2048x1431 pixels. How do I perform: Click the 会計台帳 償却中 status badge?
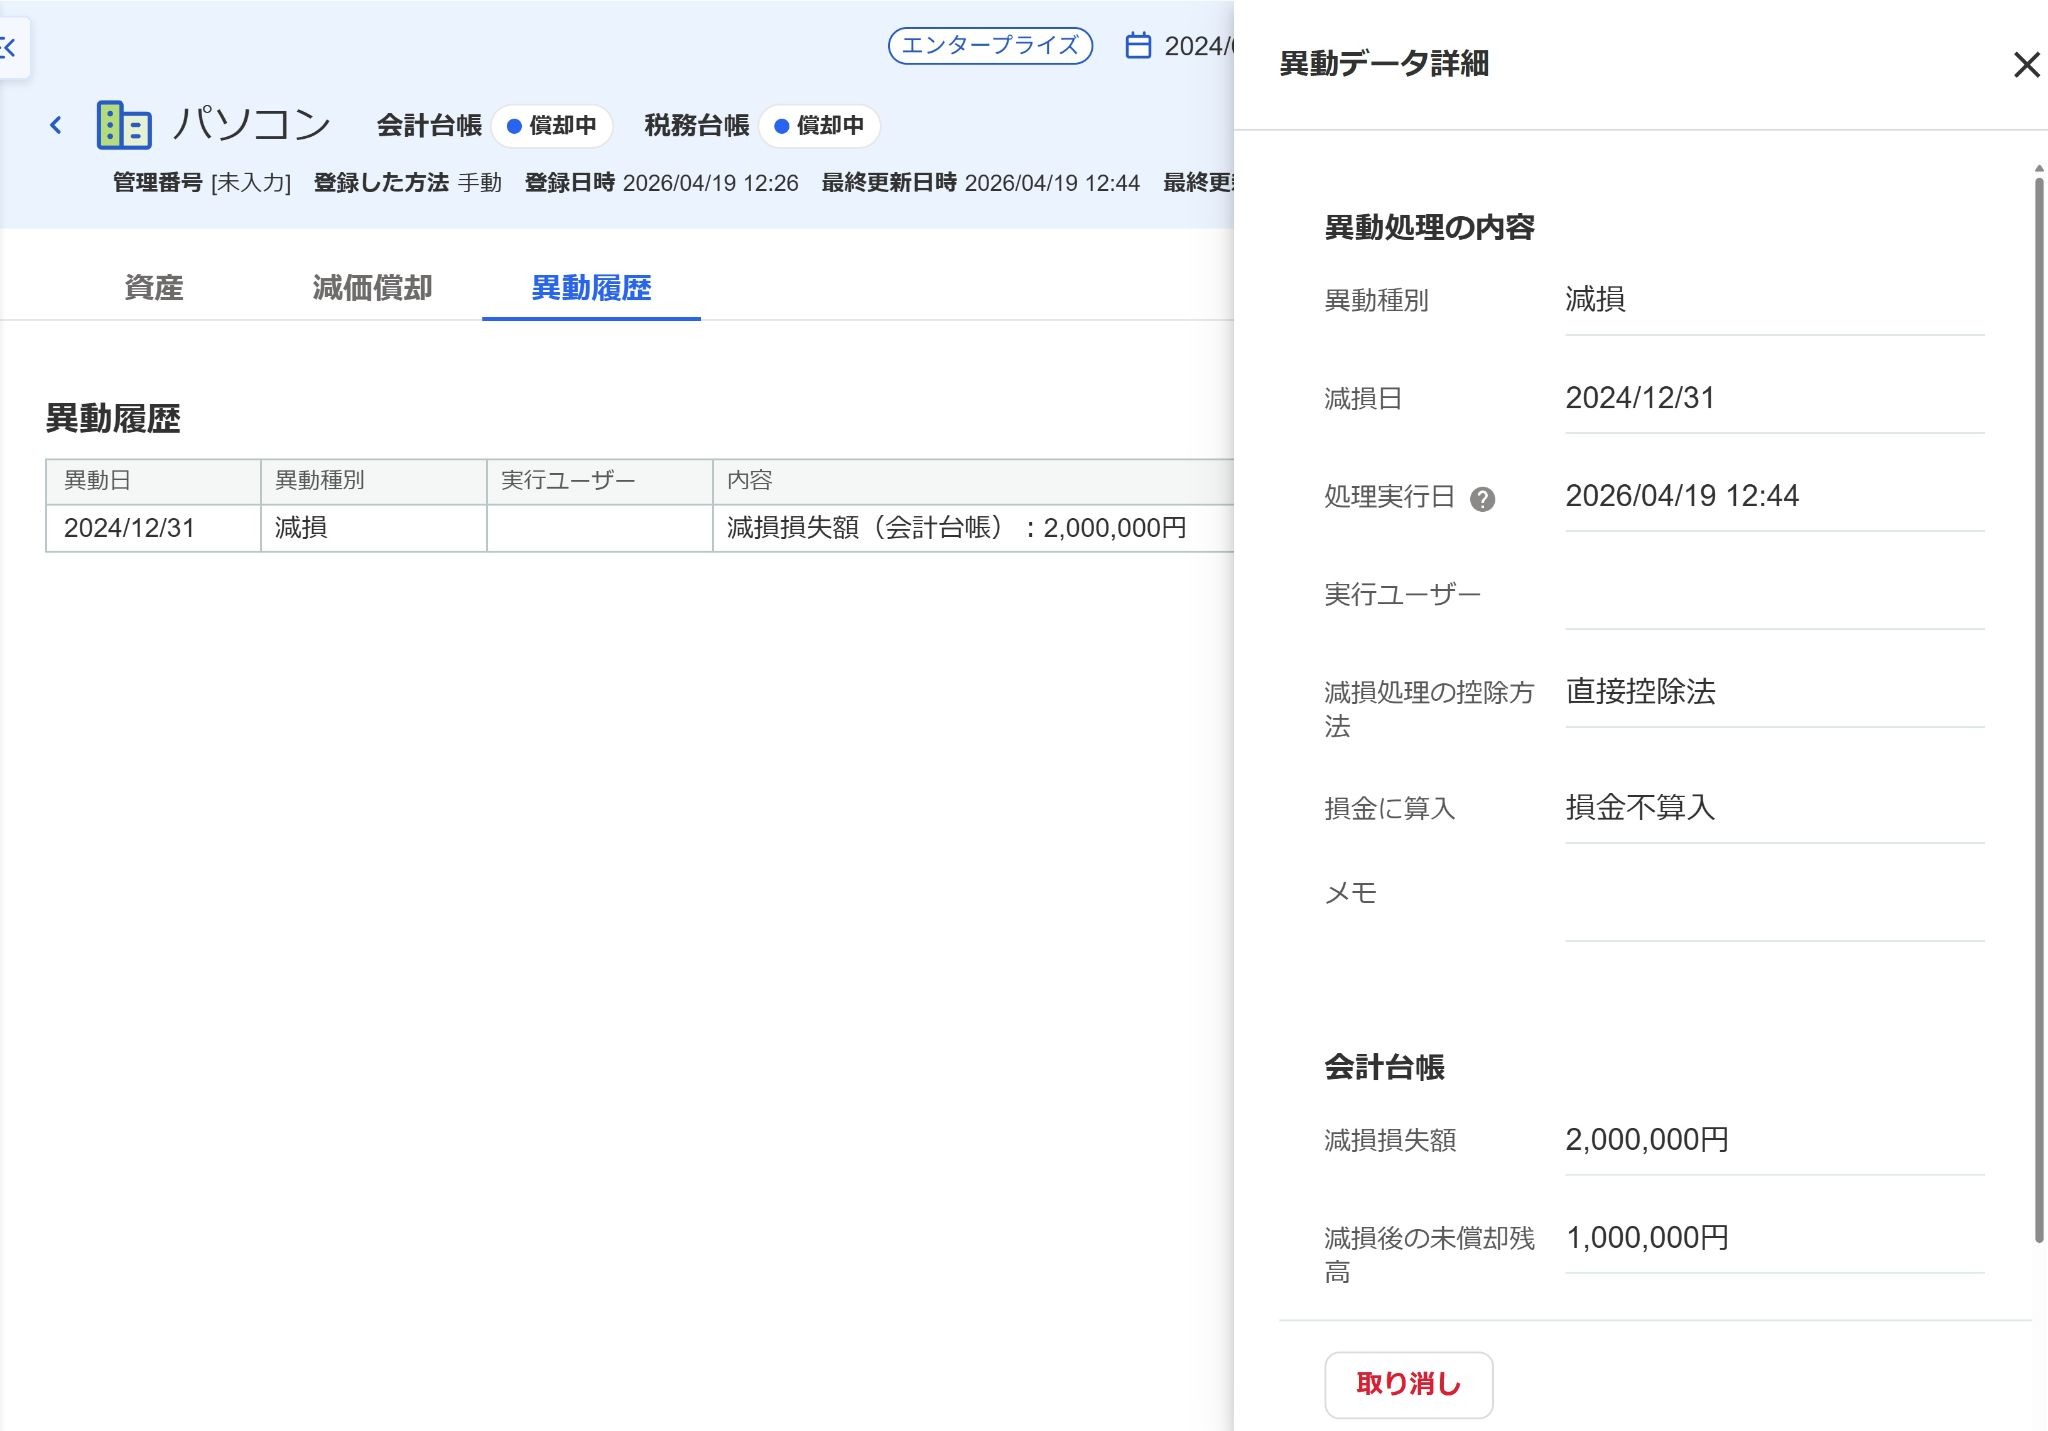552,126
